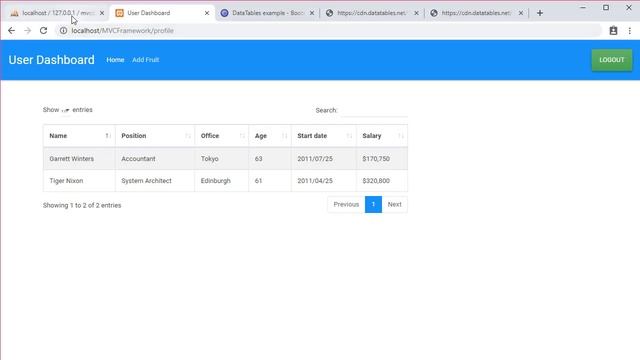This screenshot has height=360, width=640.
Task: Open the Add Fruit nav link
Action: (146, 60)
